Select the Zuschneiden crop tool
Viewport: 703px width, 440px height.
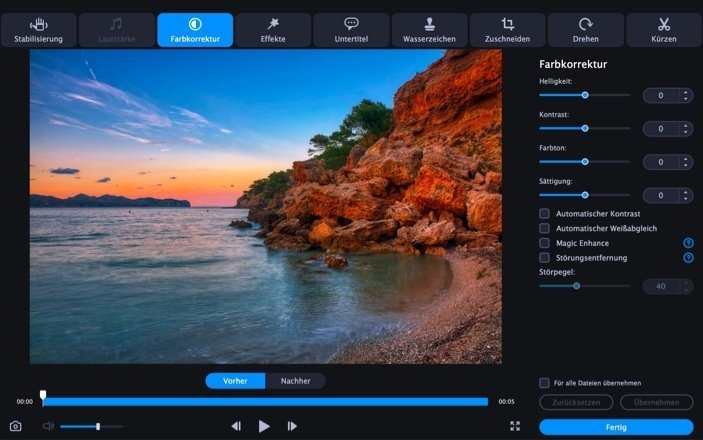pyautogui.click(x=508, y=30)
